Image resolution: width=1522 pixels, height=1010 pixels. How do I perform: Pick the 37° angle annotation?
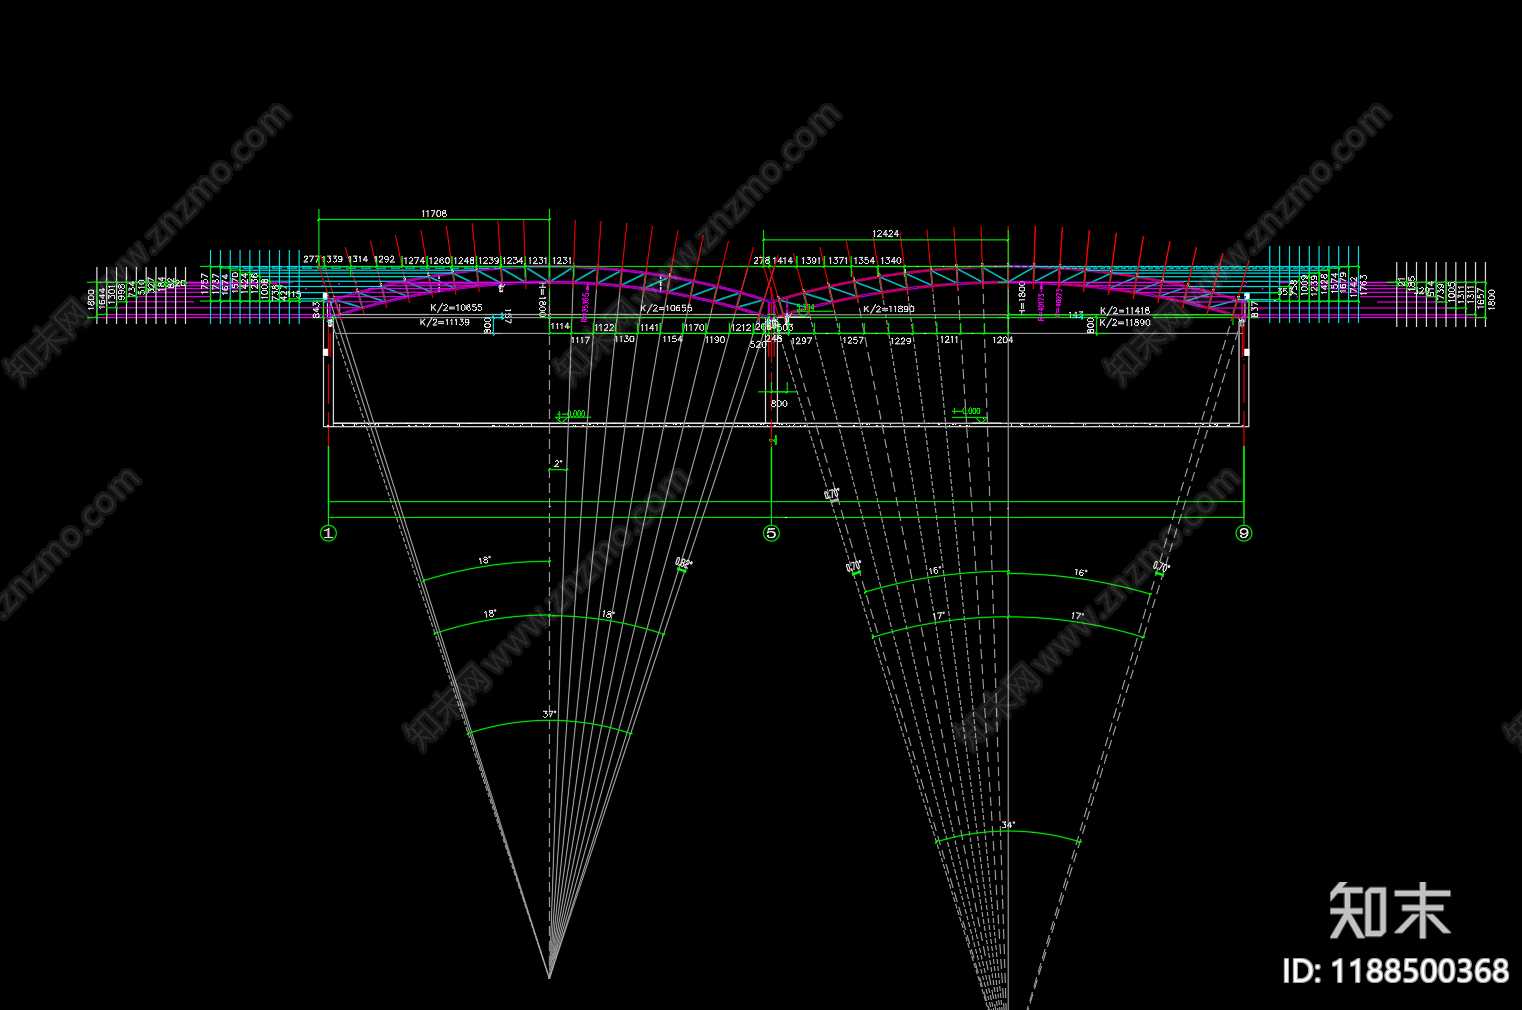(x=549, y=714)
